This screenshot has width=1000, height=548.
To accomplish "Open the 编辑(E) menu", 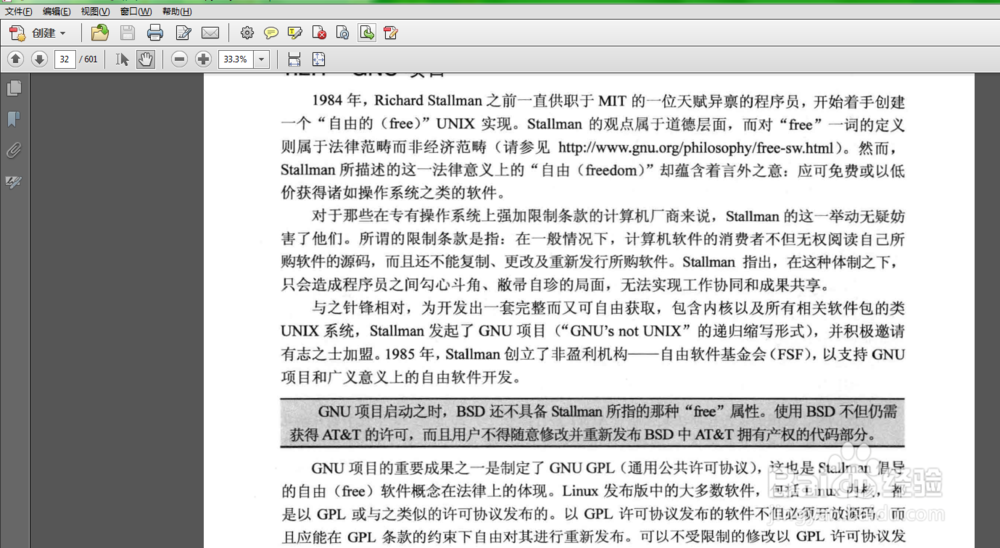I will 57,11.
